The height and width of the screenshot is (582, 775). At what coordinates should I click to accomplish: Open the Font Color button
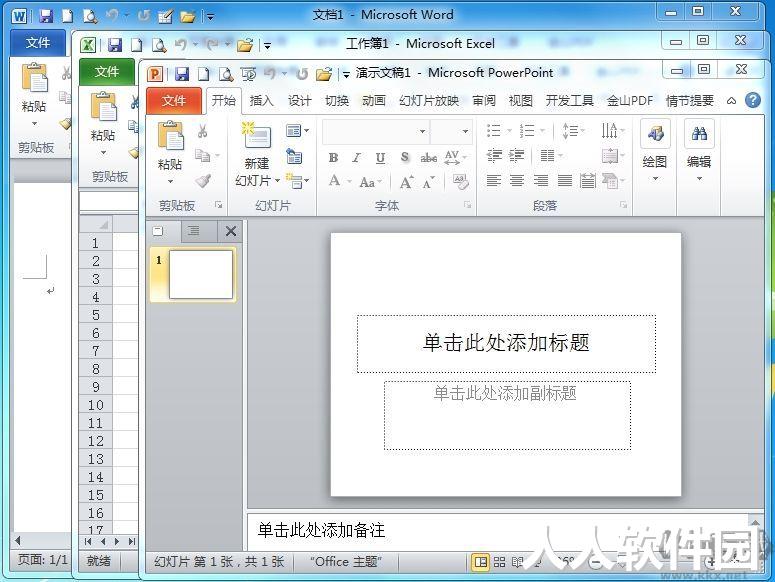(339, 181)
